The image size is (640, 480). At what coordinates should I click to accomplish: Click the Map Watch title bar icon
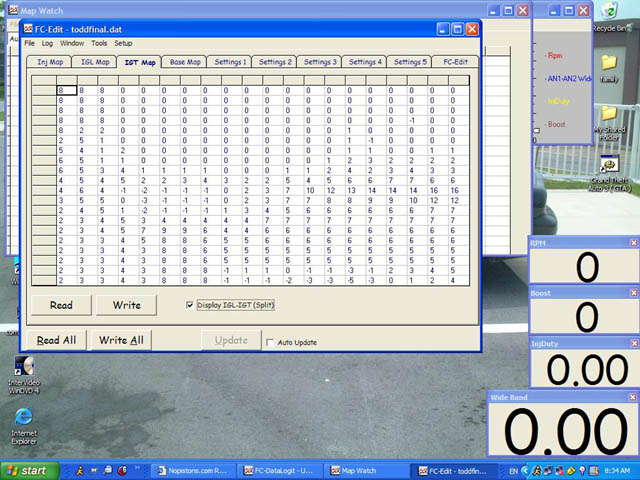[x=13, y=10]
